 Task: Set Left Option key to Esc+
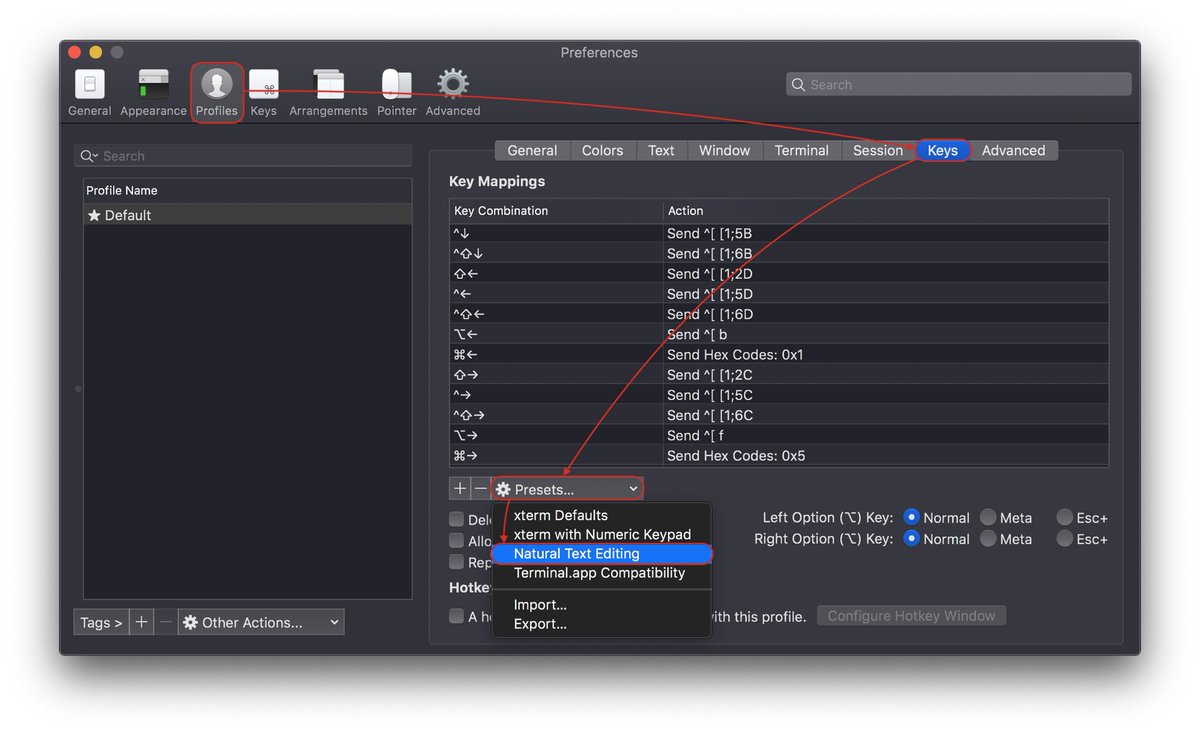[x=1064, y=517]
